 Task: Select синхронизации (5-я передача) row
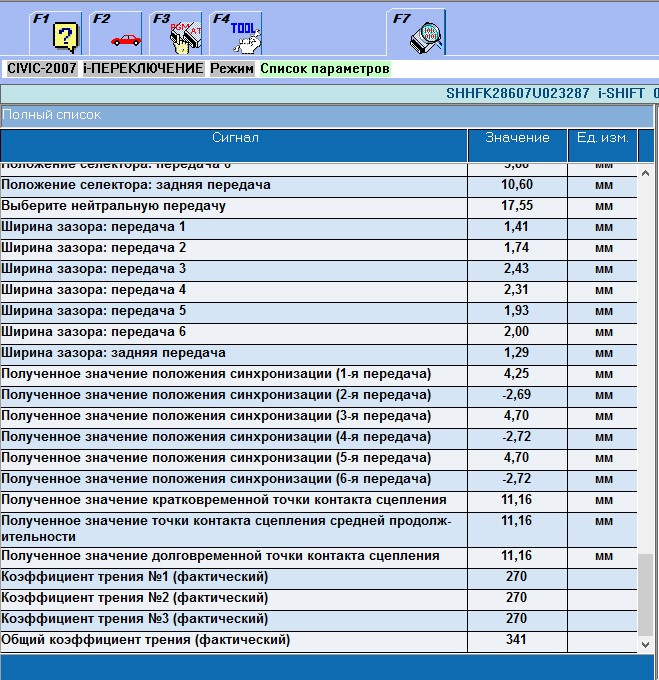pos(319,459)
